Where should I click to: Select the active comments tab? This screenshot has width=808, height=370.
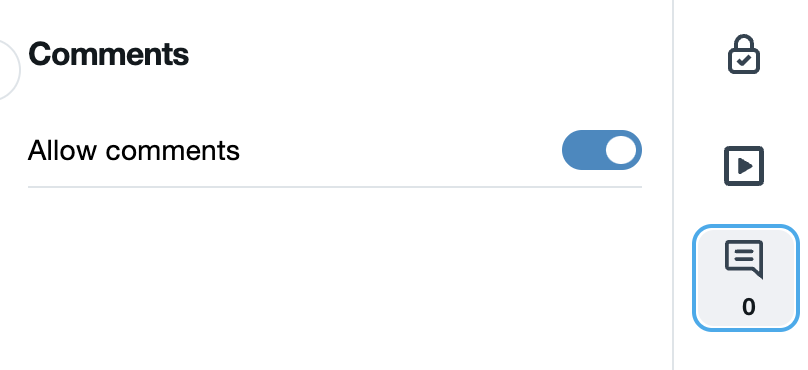tap(745, 278)
